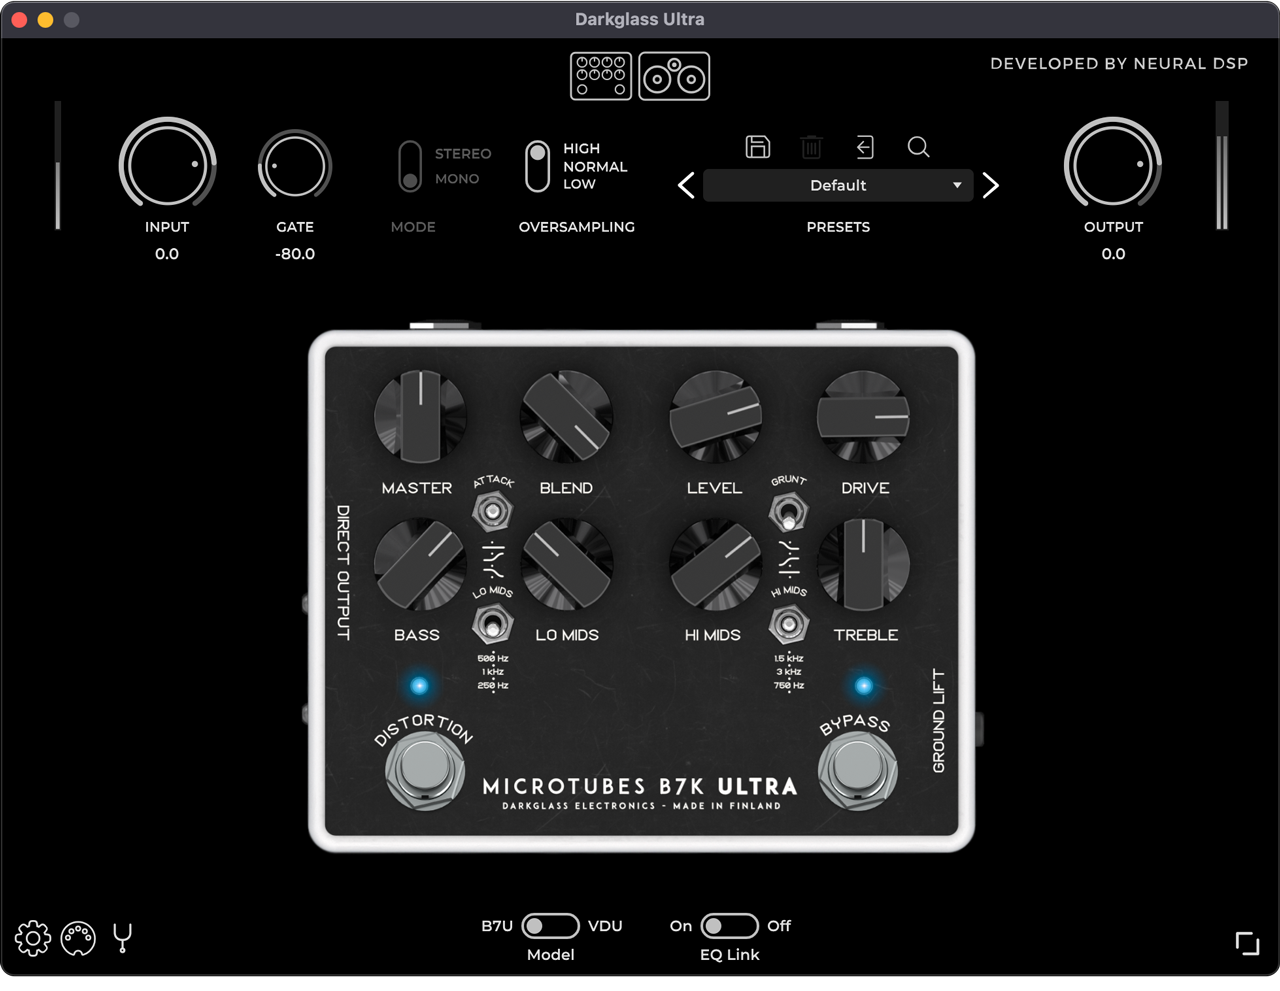The width and height of the screenshot is (1280, 991).
Task: Open MIDI mappings icon
Action: click(x=78, y=938)
